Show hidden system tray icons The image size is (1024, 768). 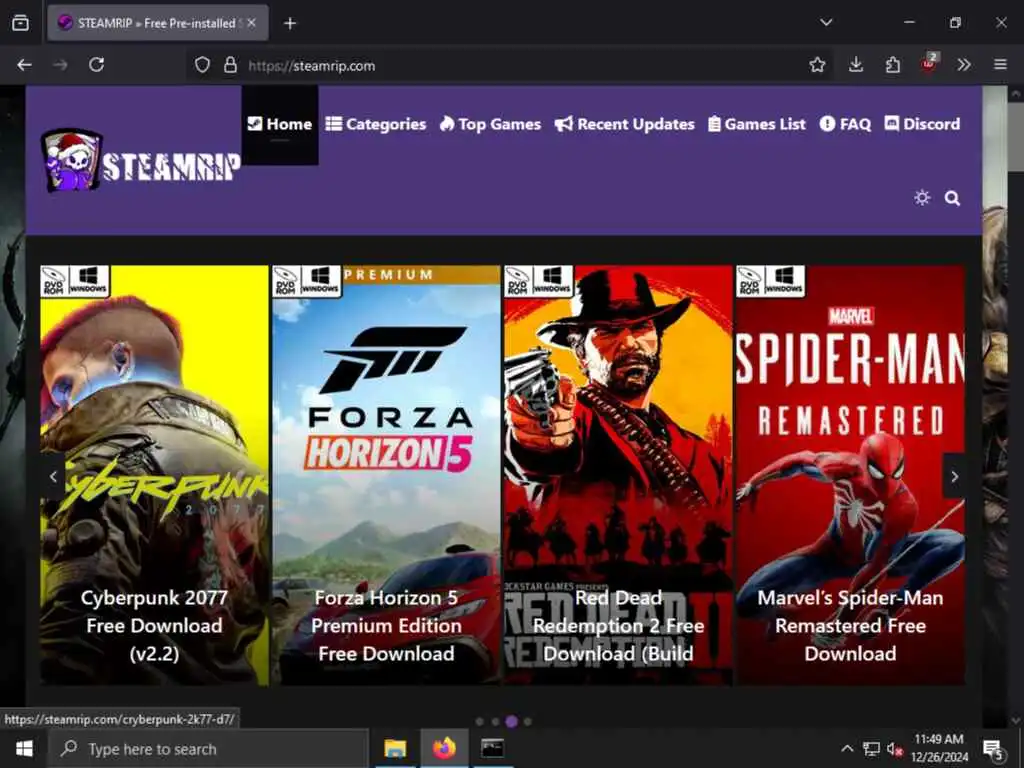(x=847, y=748)
